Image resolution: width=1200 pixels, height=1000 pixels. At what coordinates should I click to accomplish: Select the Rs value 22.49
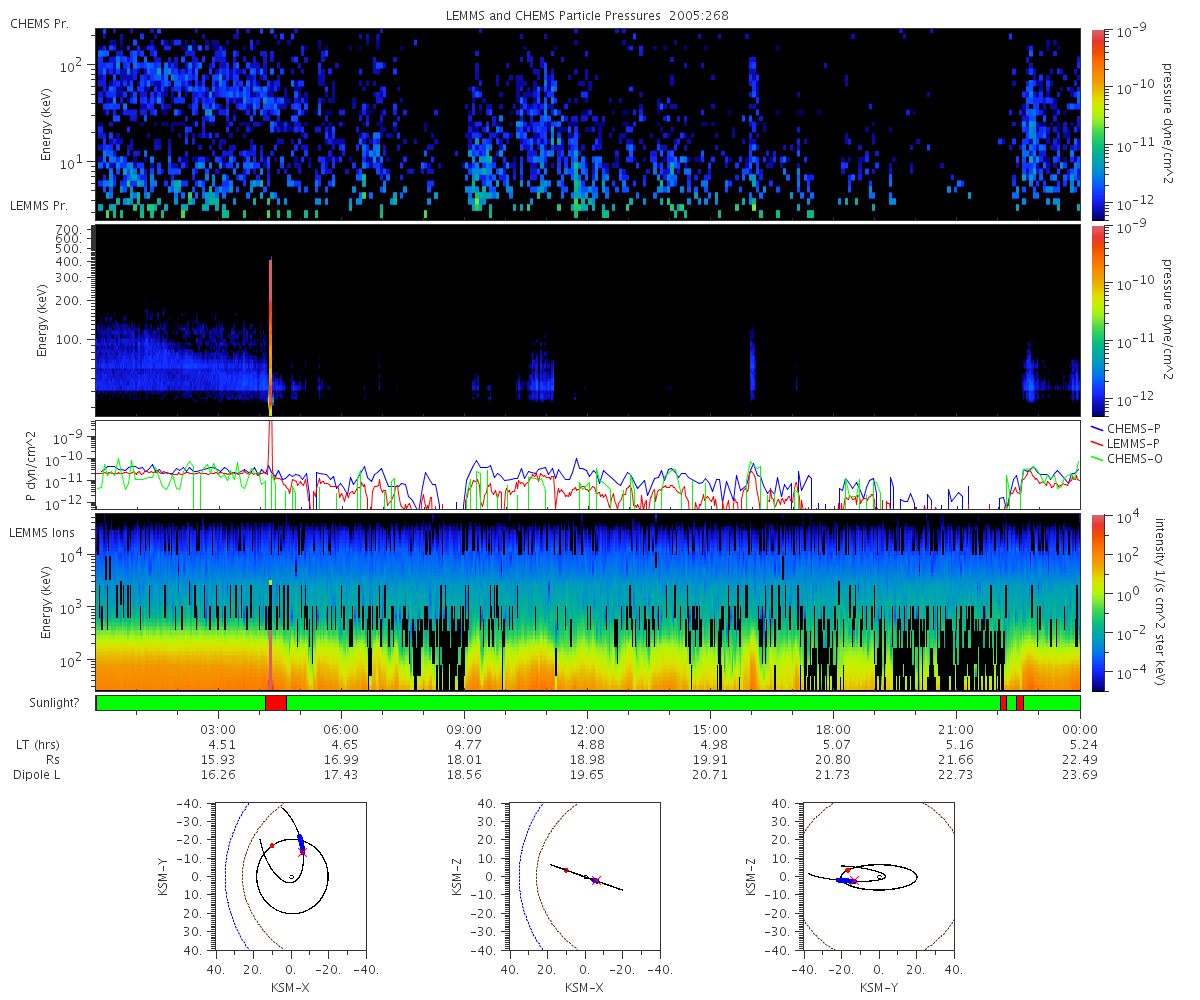pos(1080,760)
